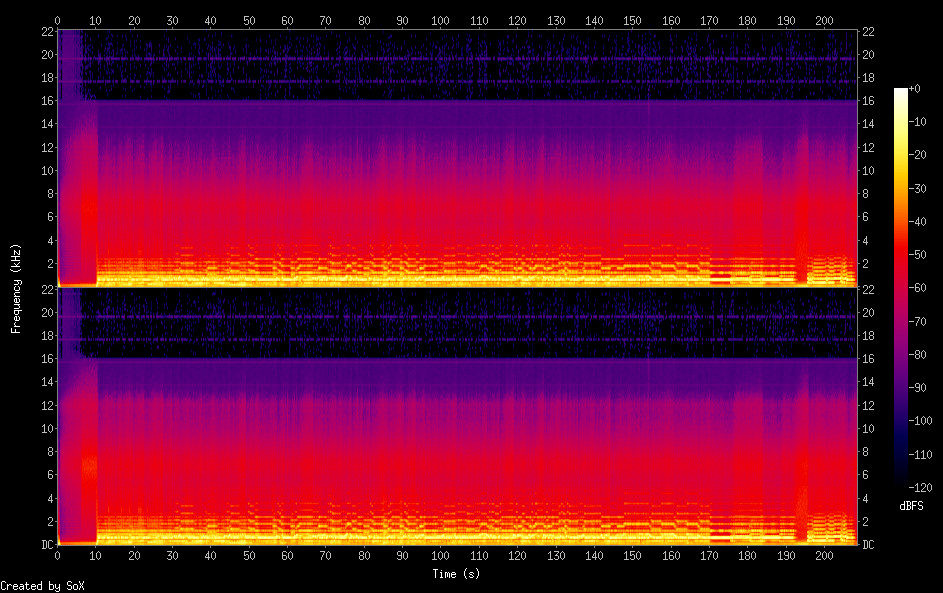Click the 8 kHz label on lower channel's left axis

[x=48, y=451]
